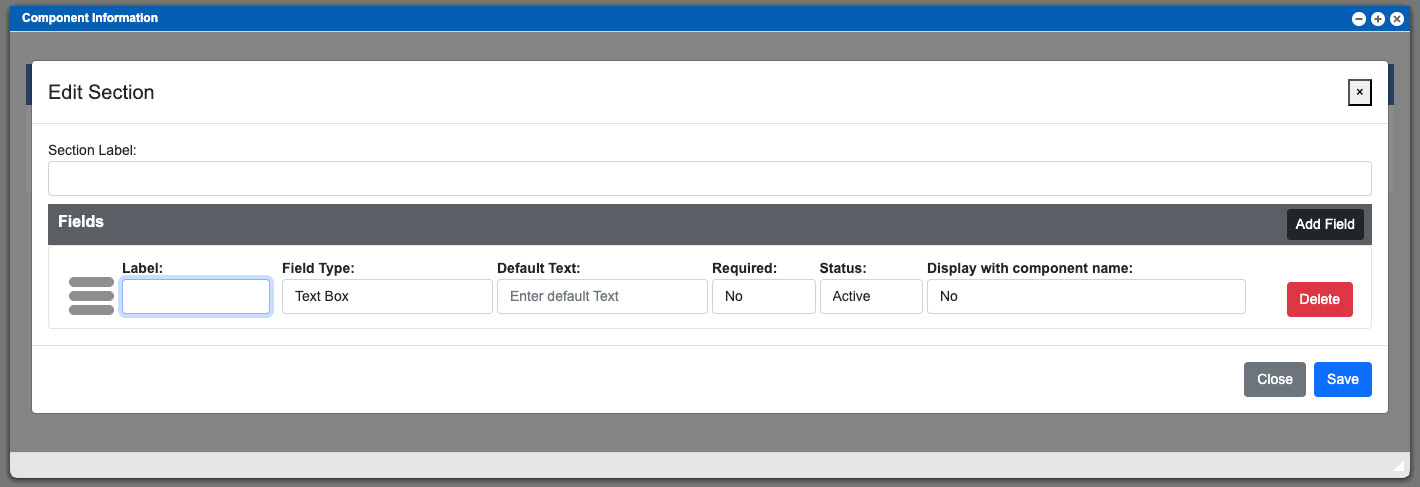1420x487 pixels.
Task: Click the field row reorder handle icon
Action: 91,296
